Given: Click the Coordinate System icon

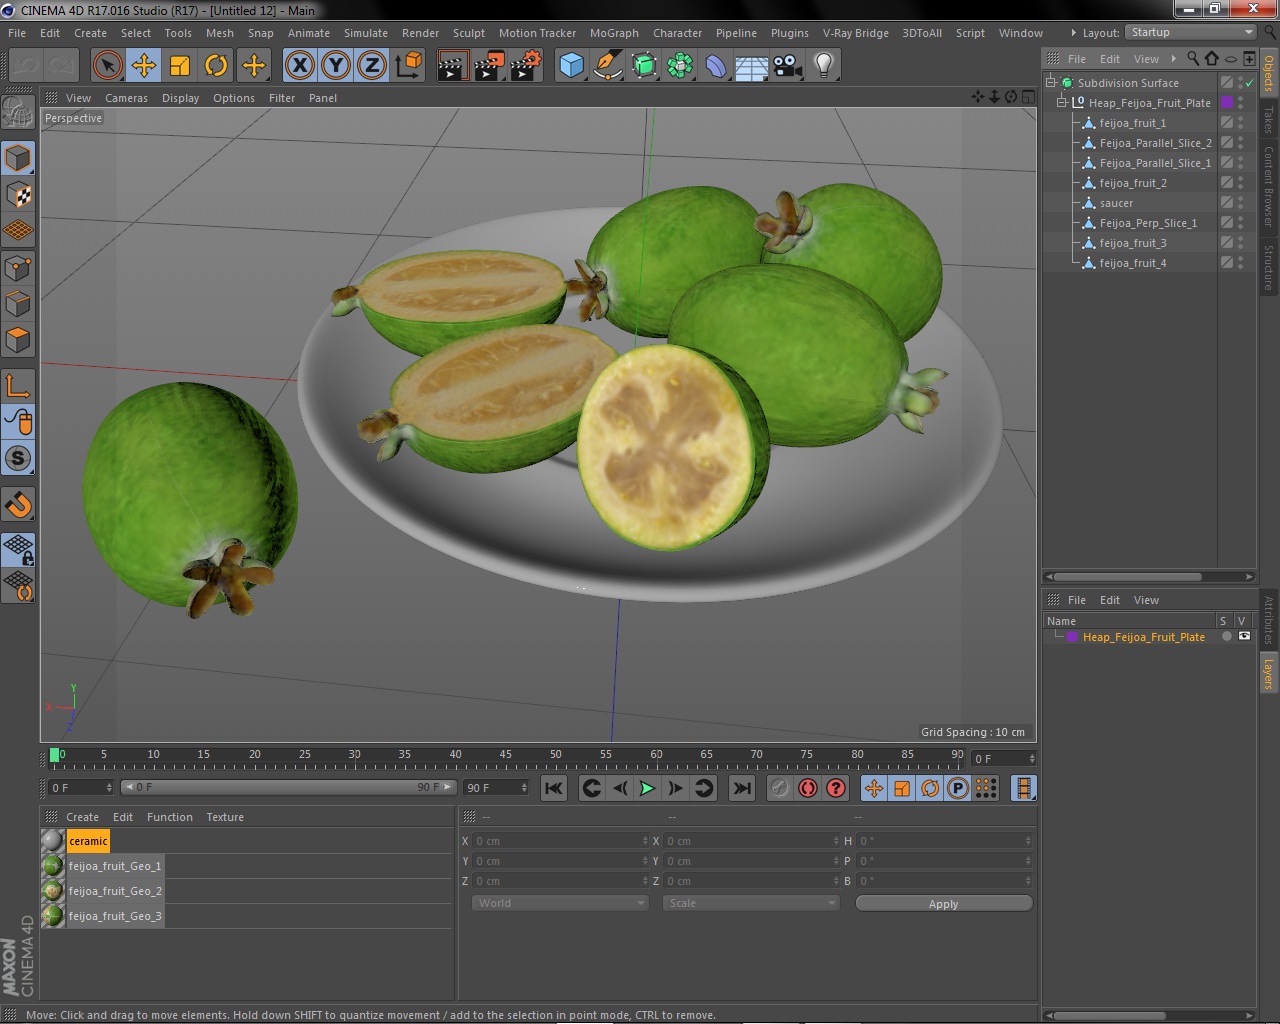Looking at the screenshot, I should tap(409, 66).
